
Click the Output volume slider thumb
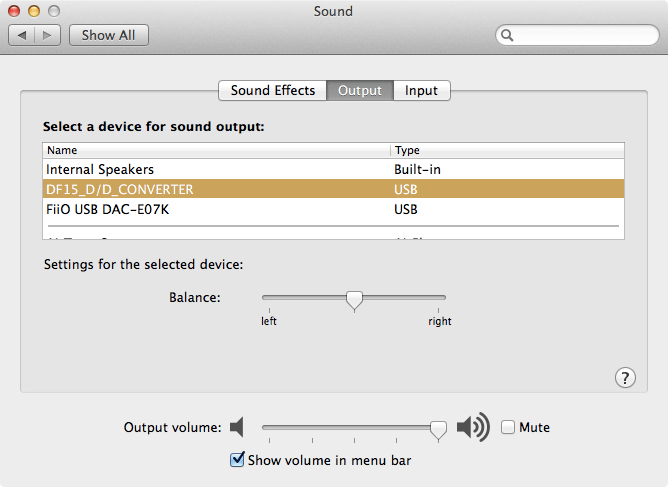coord(438,429)
